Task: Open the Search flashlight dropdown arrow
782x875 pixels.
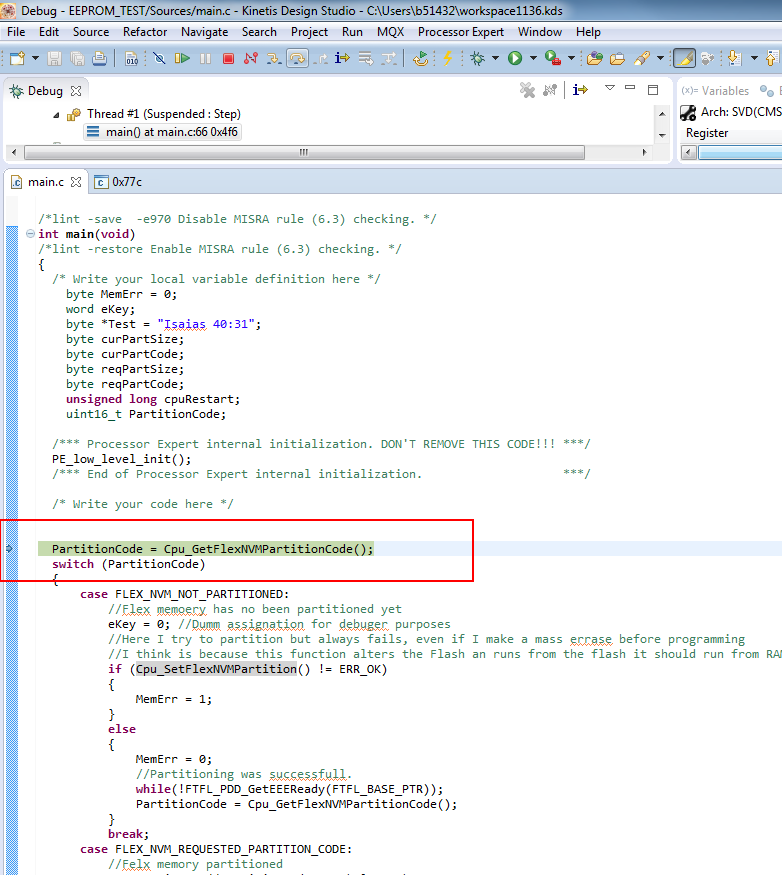Action: (660, 58)
